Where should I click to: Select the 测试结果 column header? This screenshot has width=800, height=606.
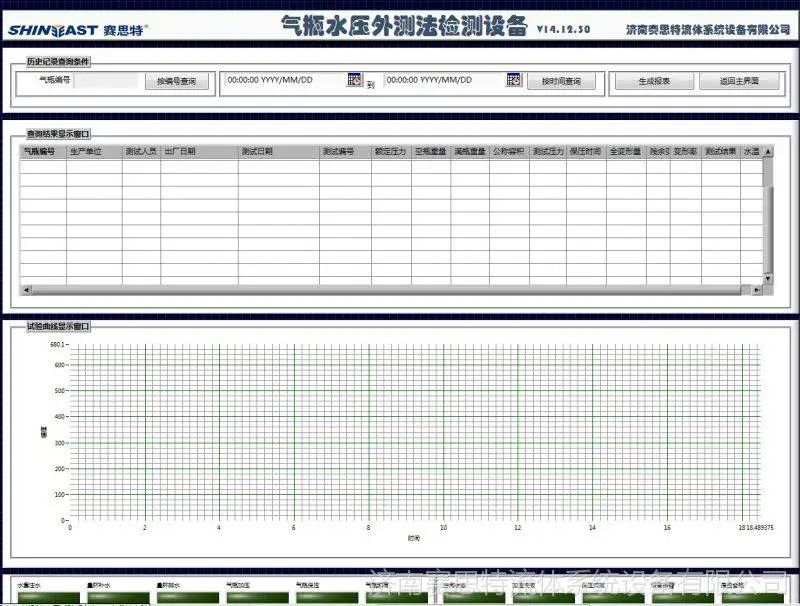pyautogui.click(x=720, y=152)
